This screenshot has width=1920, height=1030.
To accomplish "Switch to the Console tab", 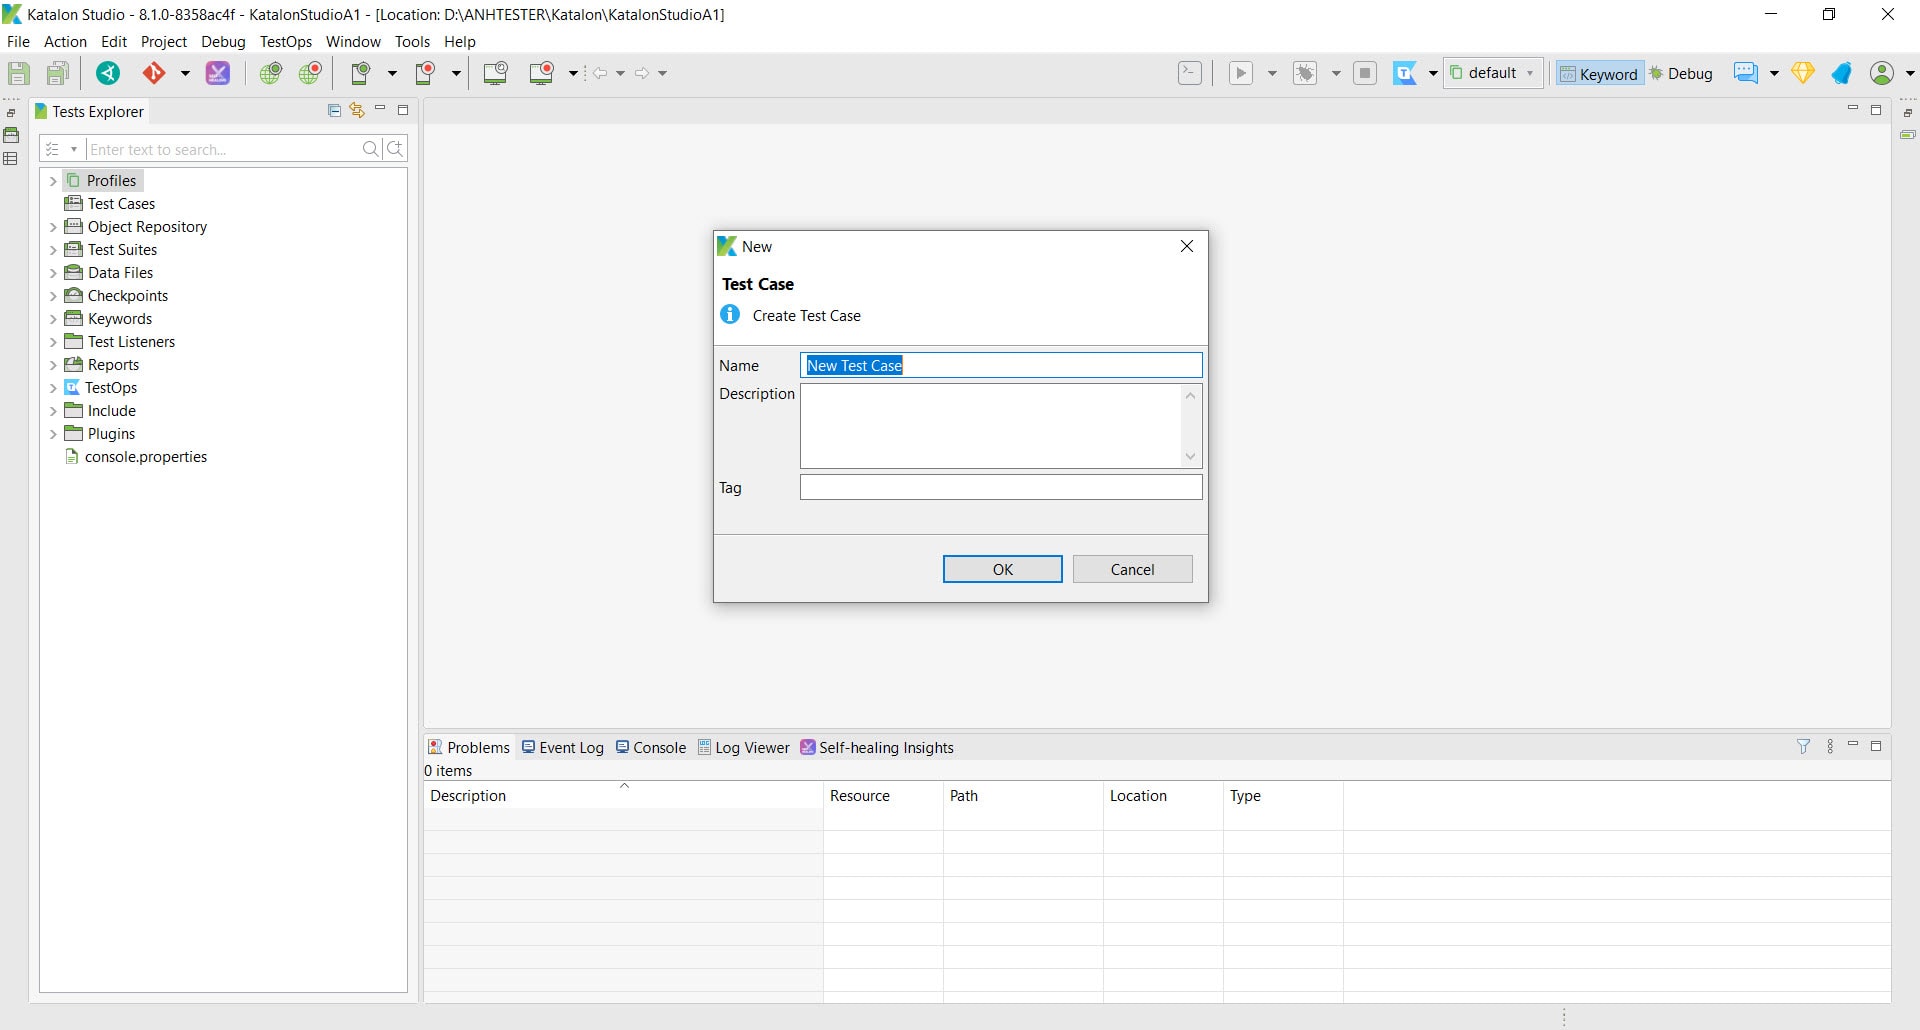I will click(x=651, y=747).
